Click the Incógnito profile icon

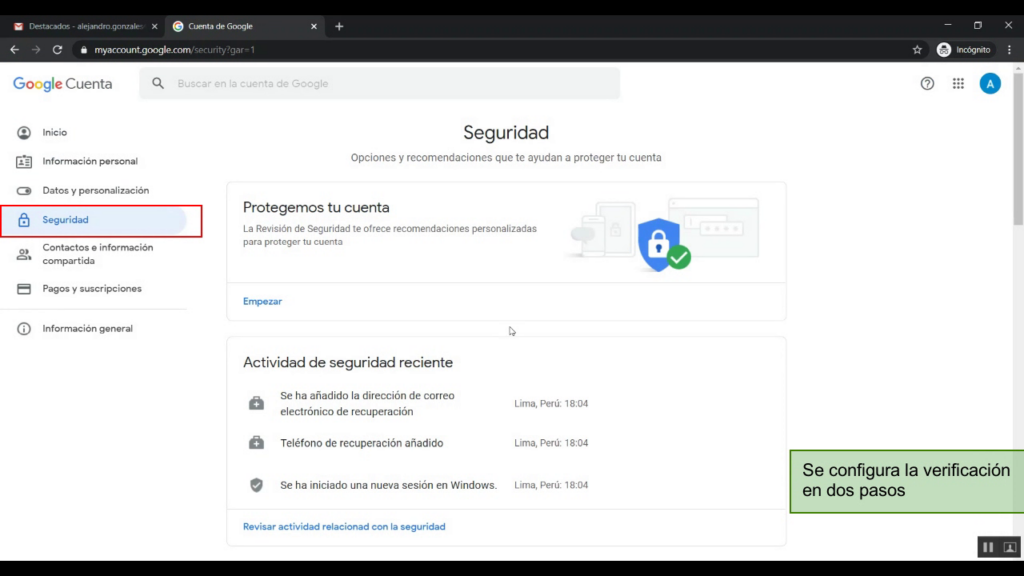pos(944,50)
